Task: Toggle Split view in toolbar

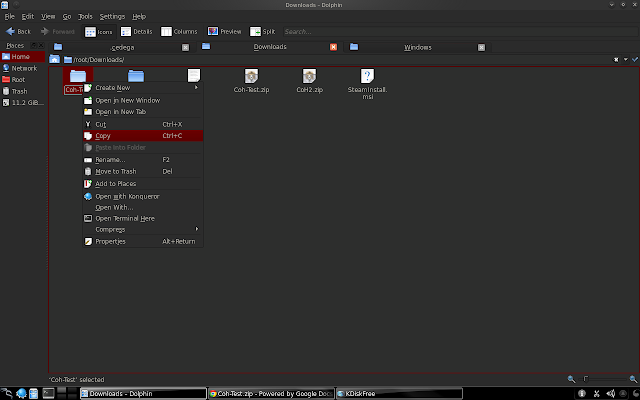Action: click(x=262, y=31)
